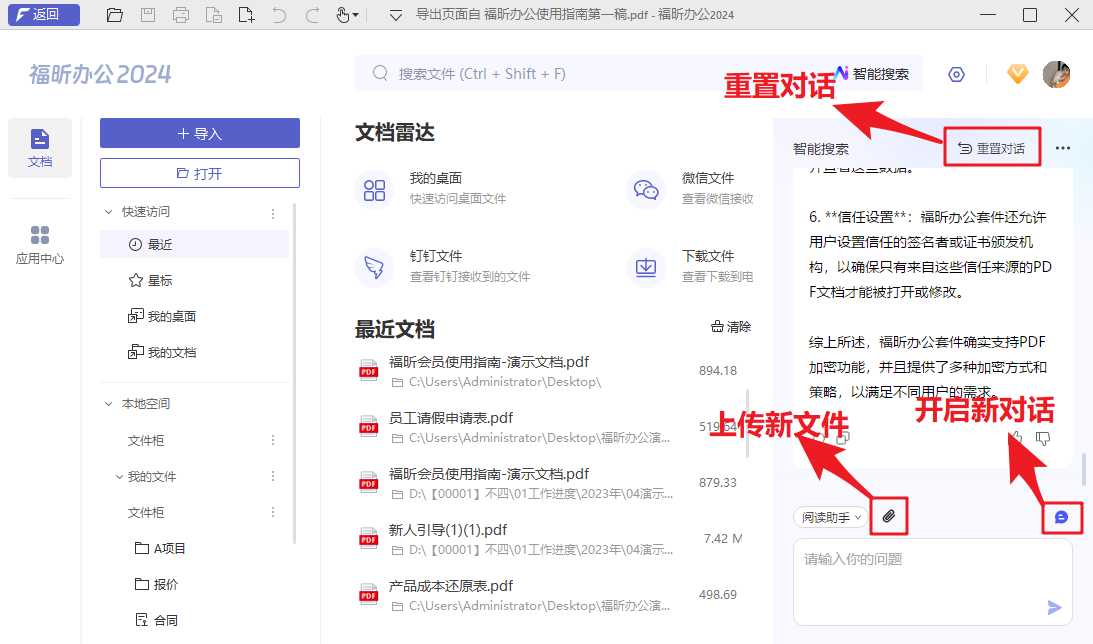
Task: Open the three-dot menu in 智能搜索 panel
Action: coord(1063,147)
